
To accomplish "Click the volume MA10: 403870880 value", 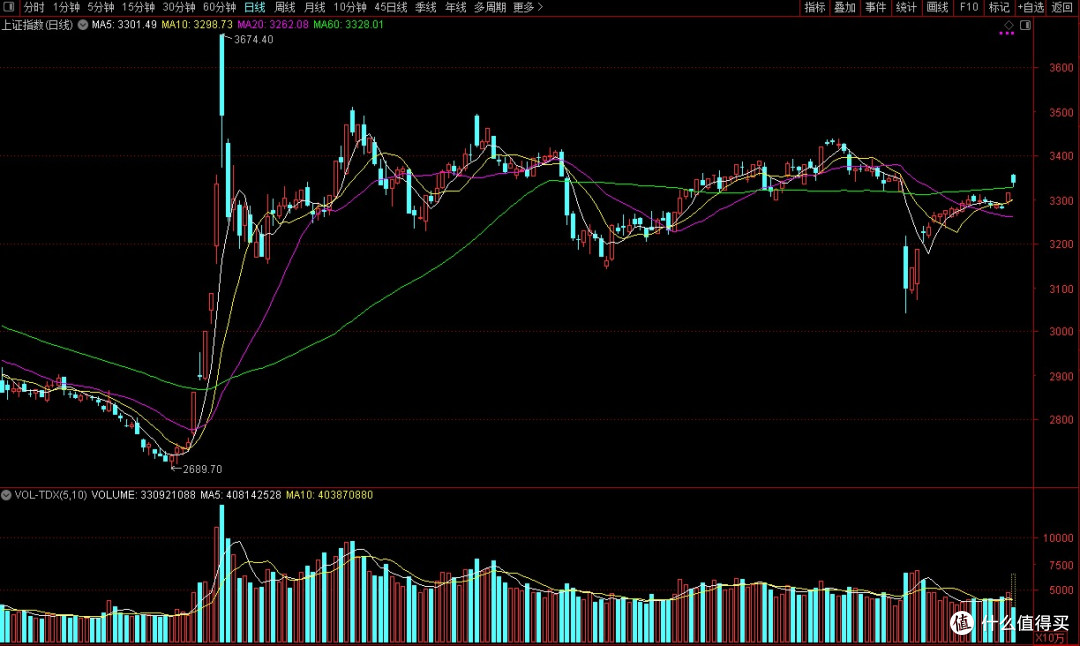I will click(329, 495).
